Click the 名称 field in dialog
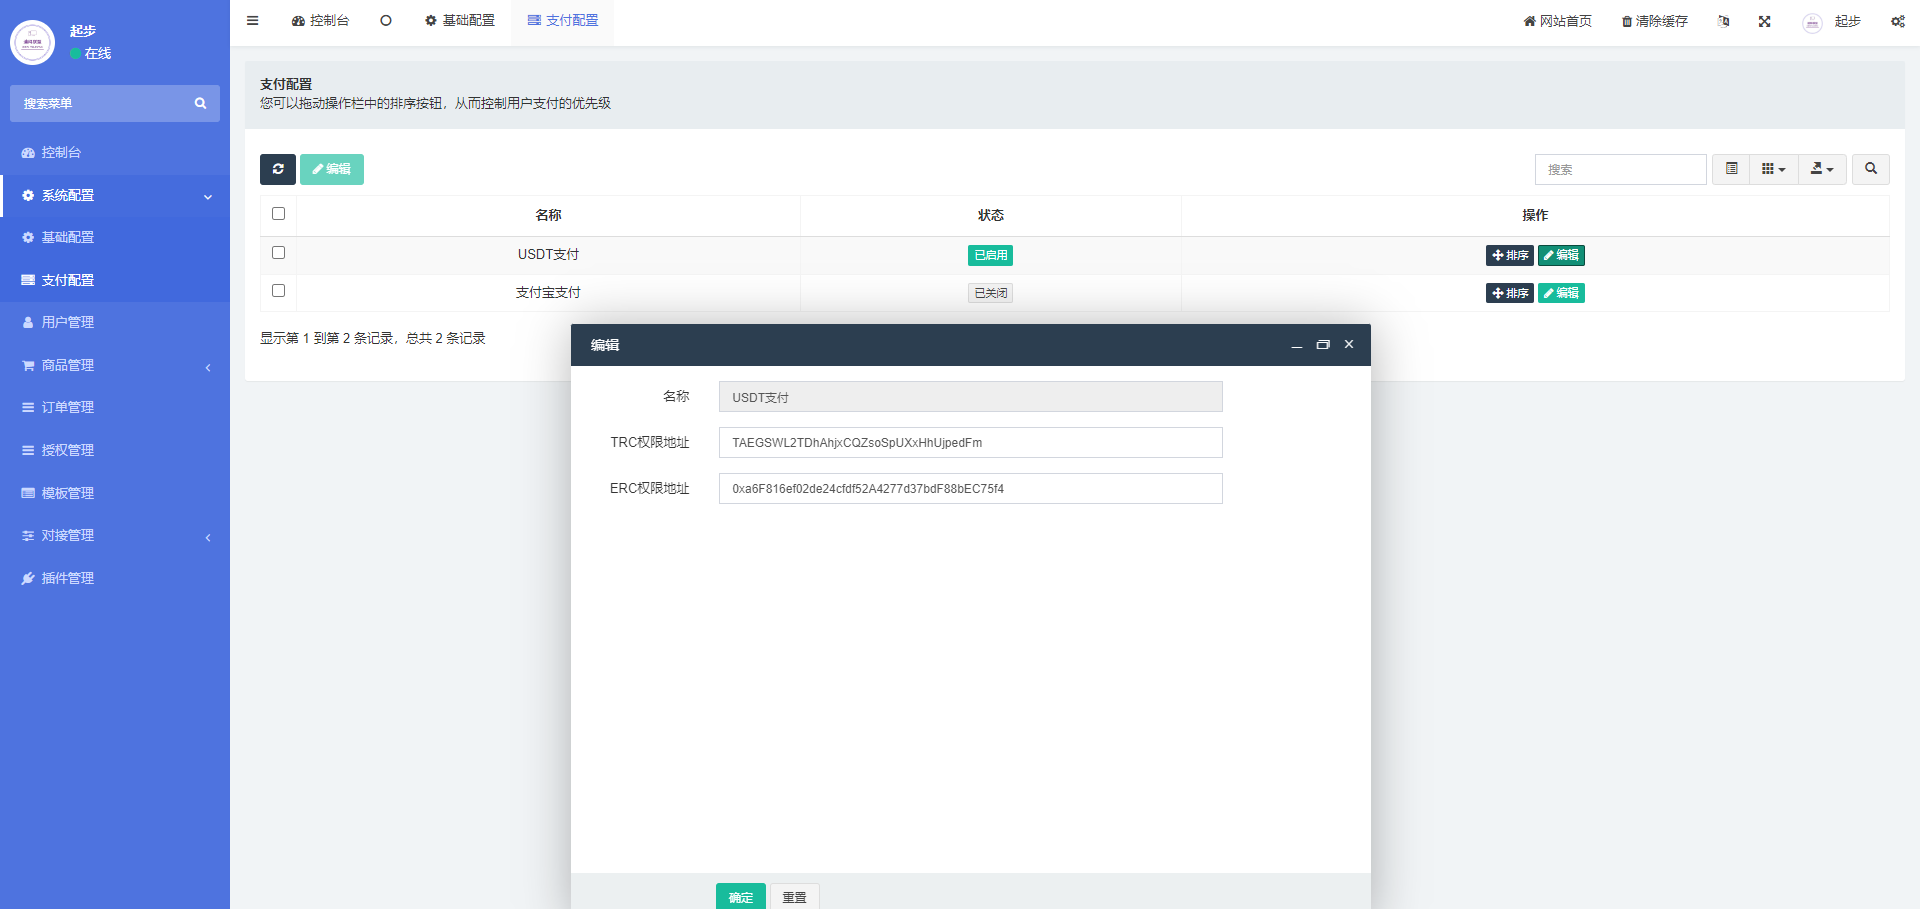1920x909 pixels. (x=970, y=397)
